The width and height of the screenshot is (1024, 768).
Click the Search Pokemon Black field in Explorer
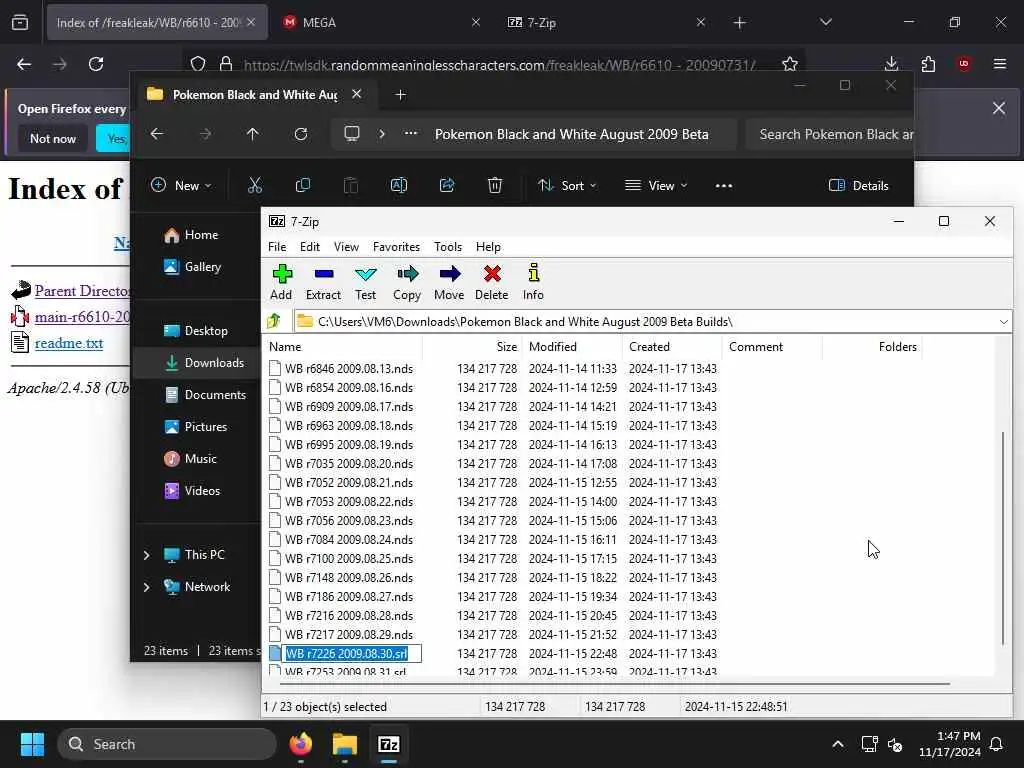tap(830, 134)
